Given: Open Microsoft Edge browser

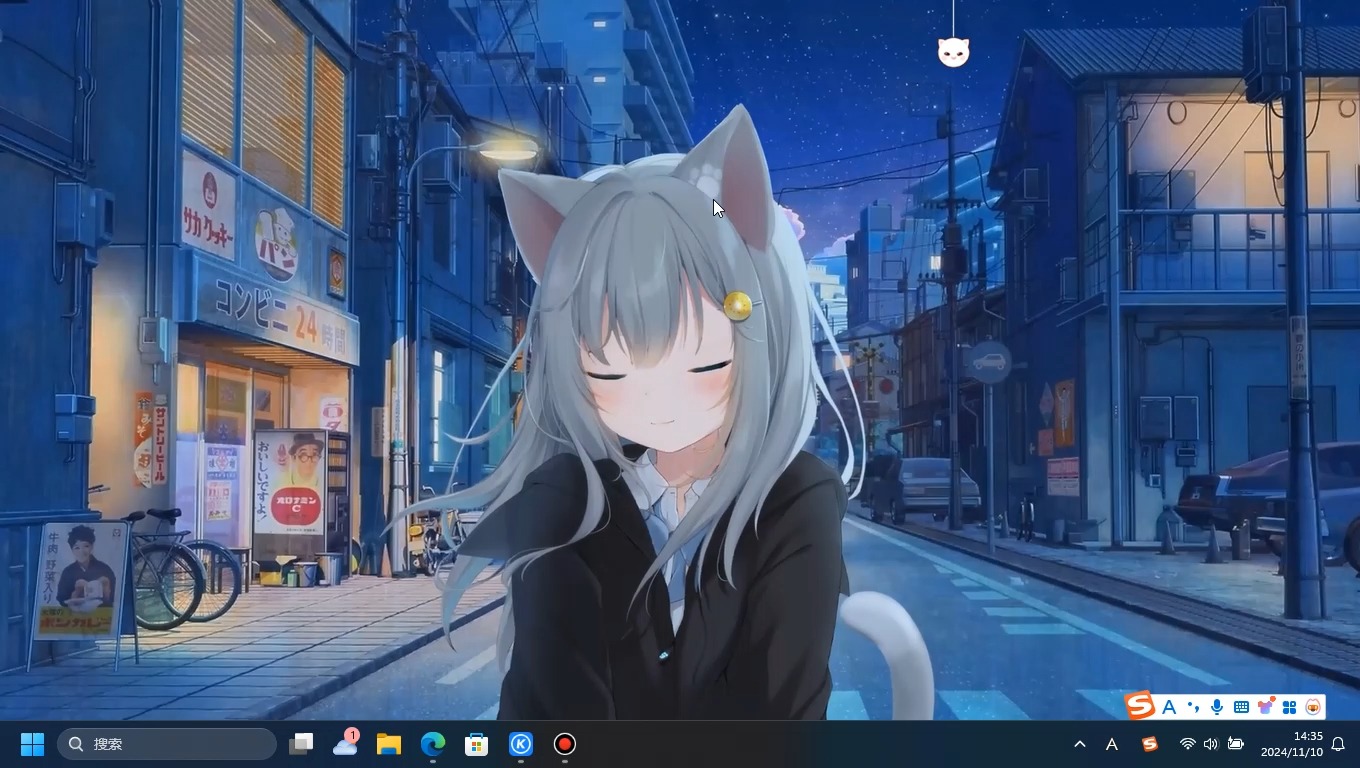Looking at the screenshot, I should point(432,744).
